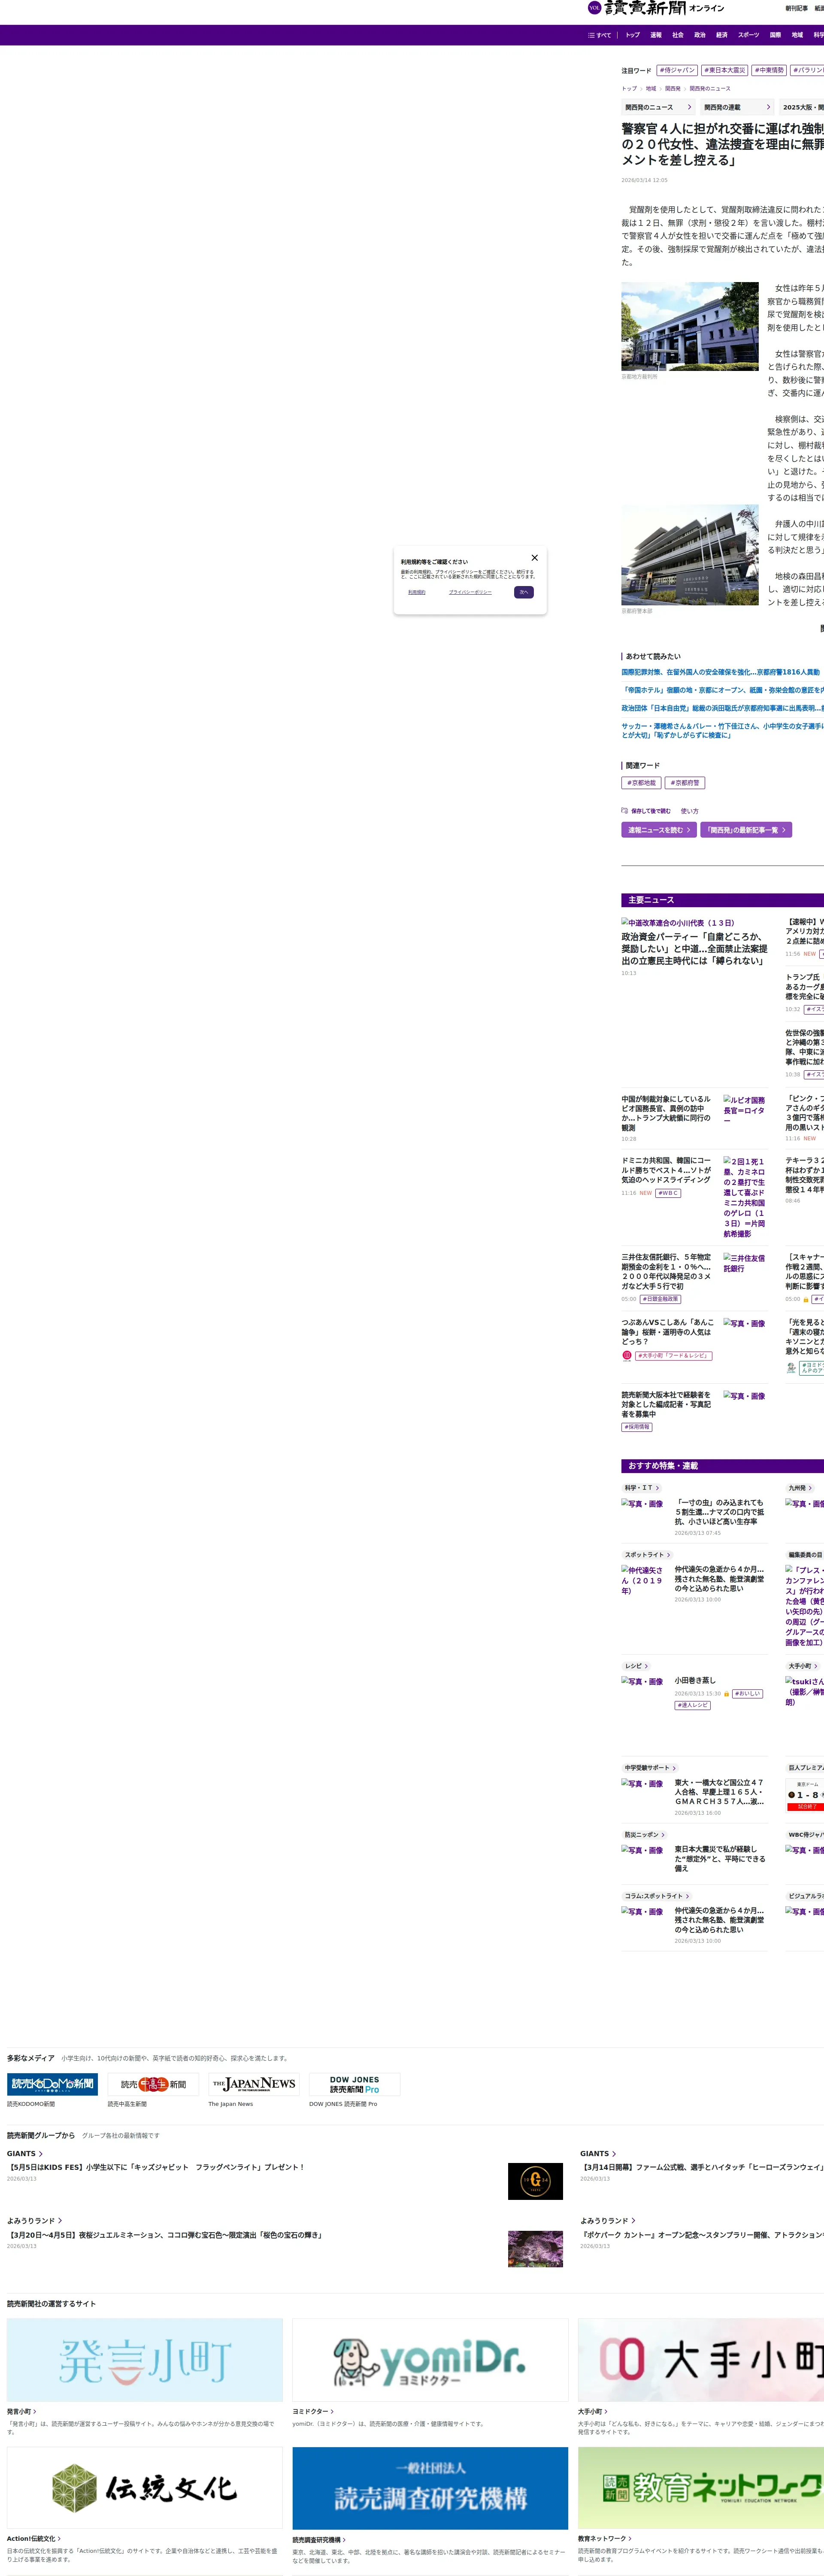The image size is (824, 2576).
Task: Click The Japan News logo
Action: pyautogui.click(x=254, y=2084)
